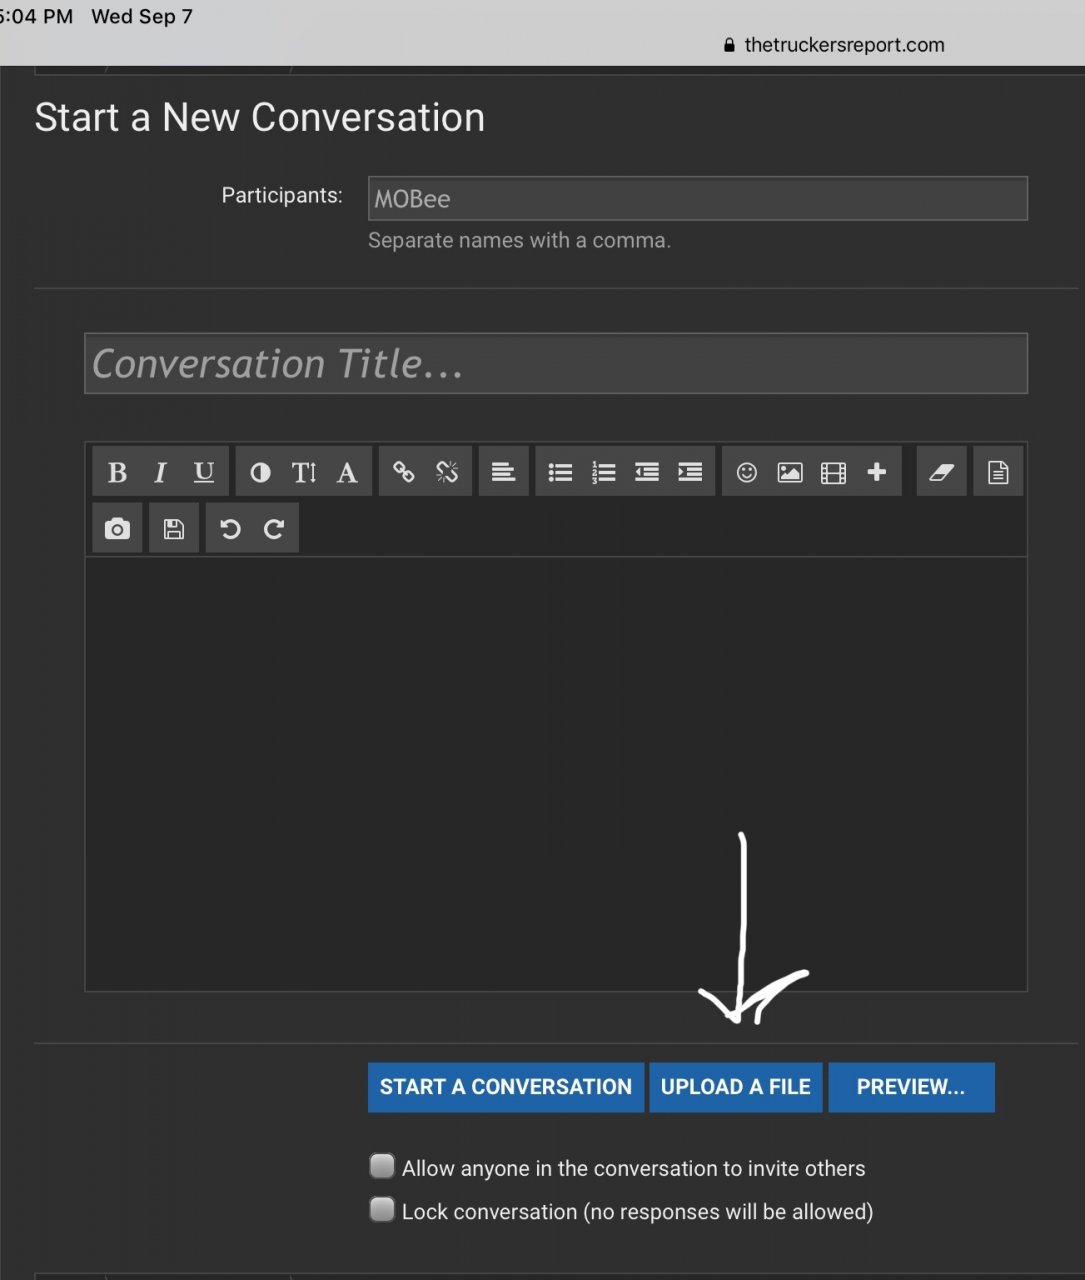1085x1280 pixels.
Task: Insert media using film icon
Action: click(833, 472)
